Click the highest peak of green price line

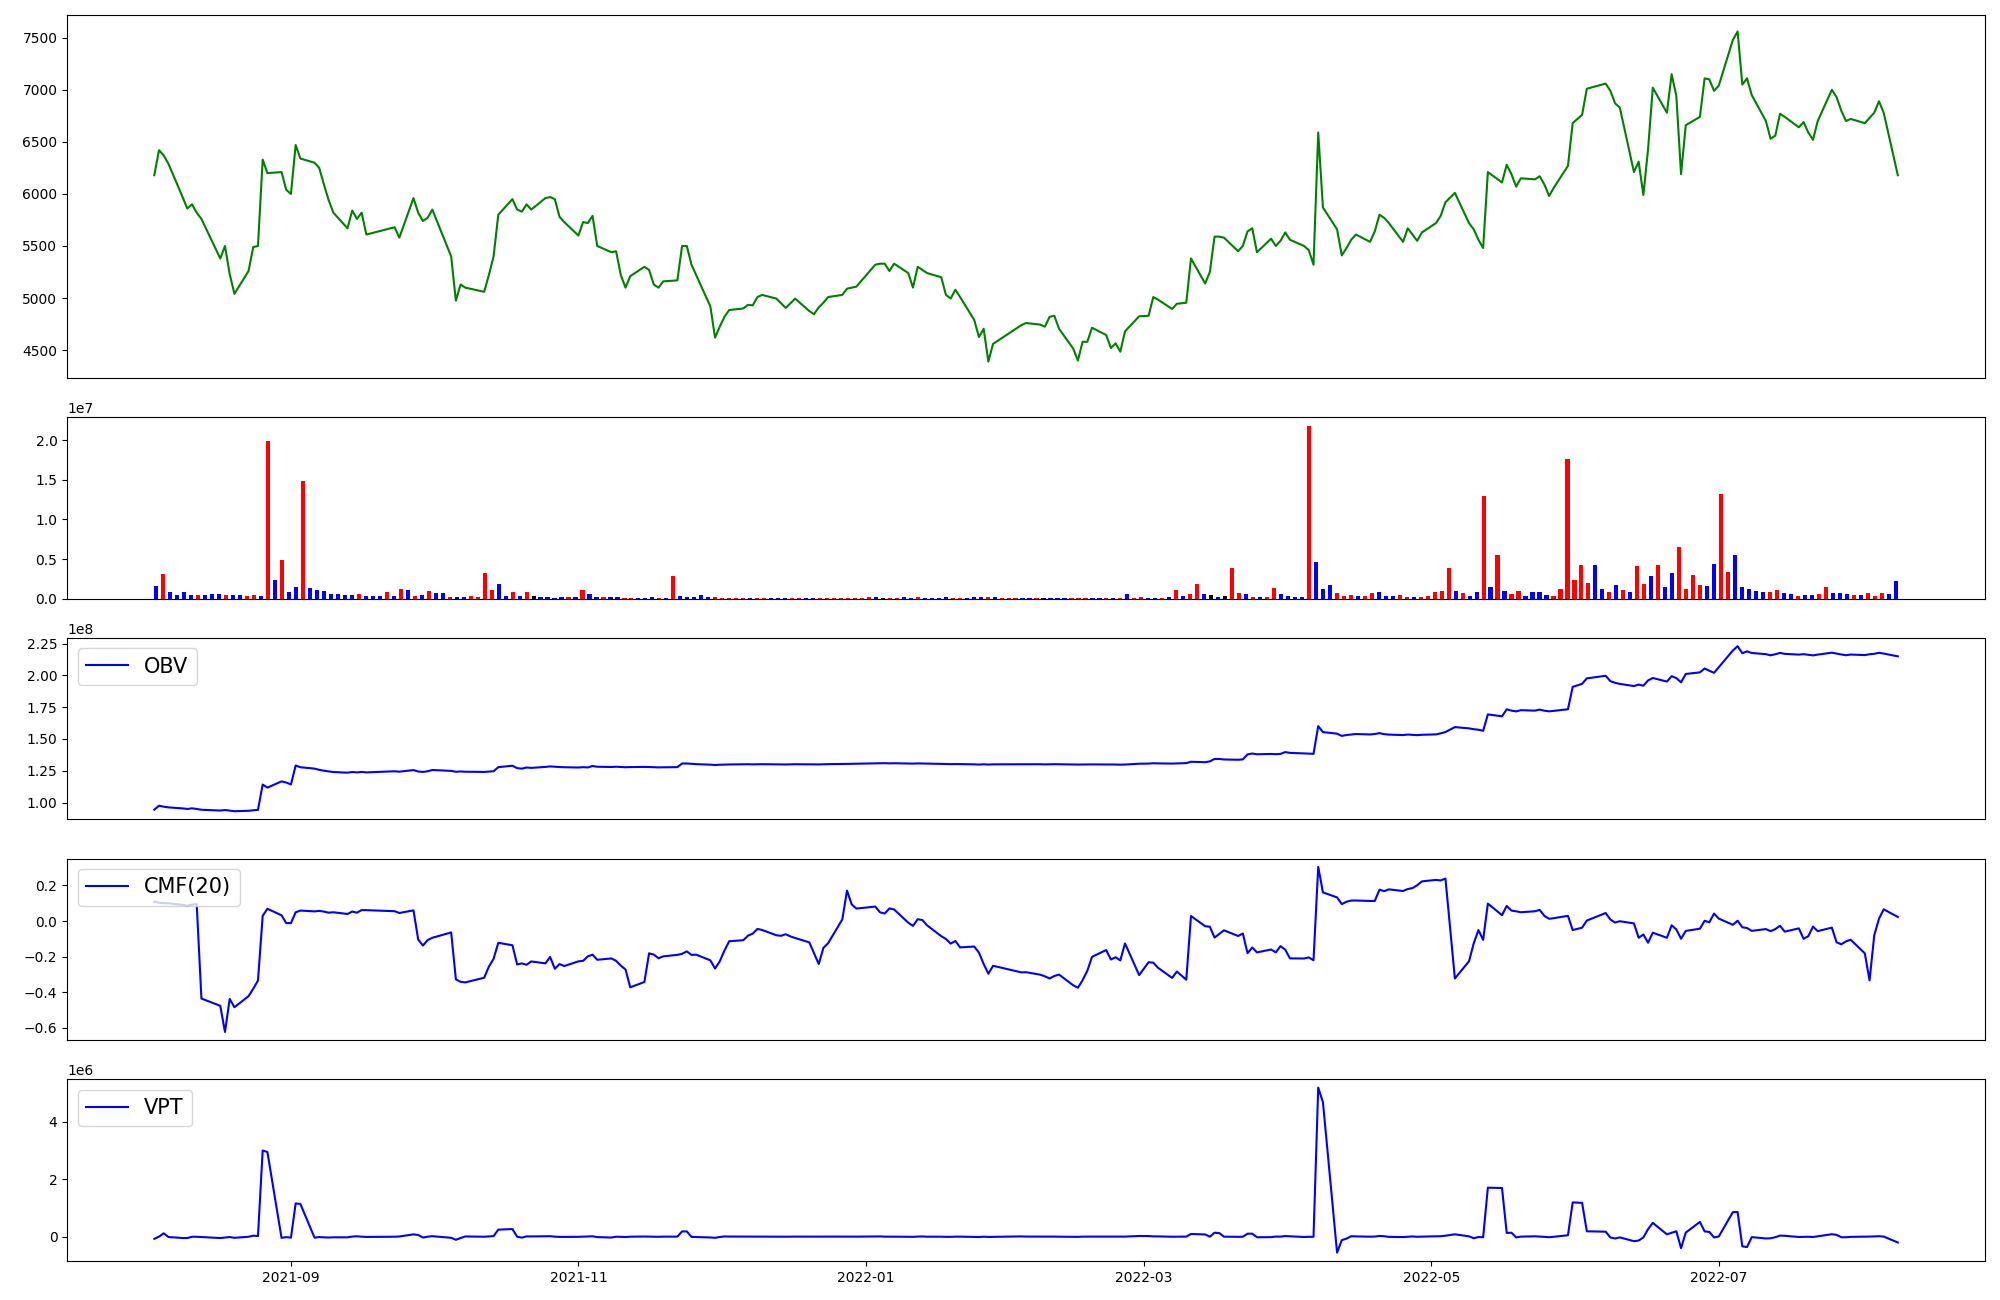[1737, 32]
